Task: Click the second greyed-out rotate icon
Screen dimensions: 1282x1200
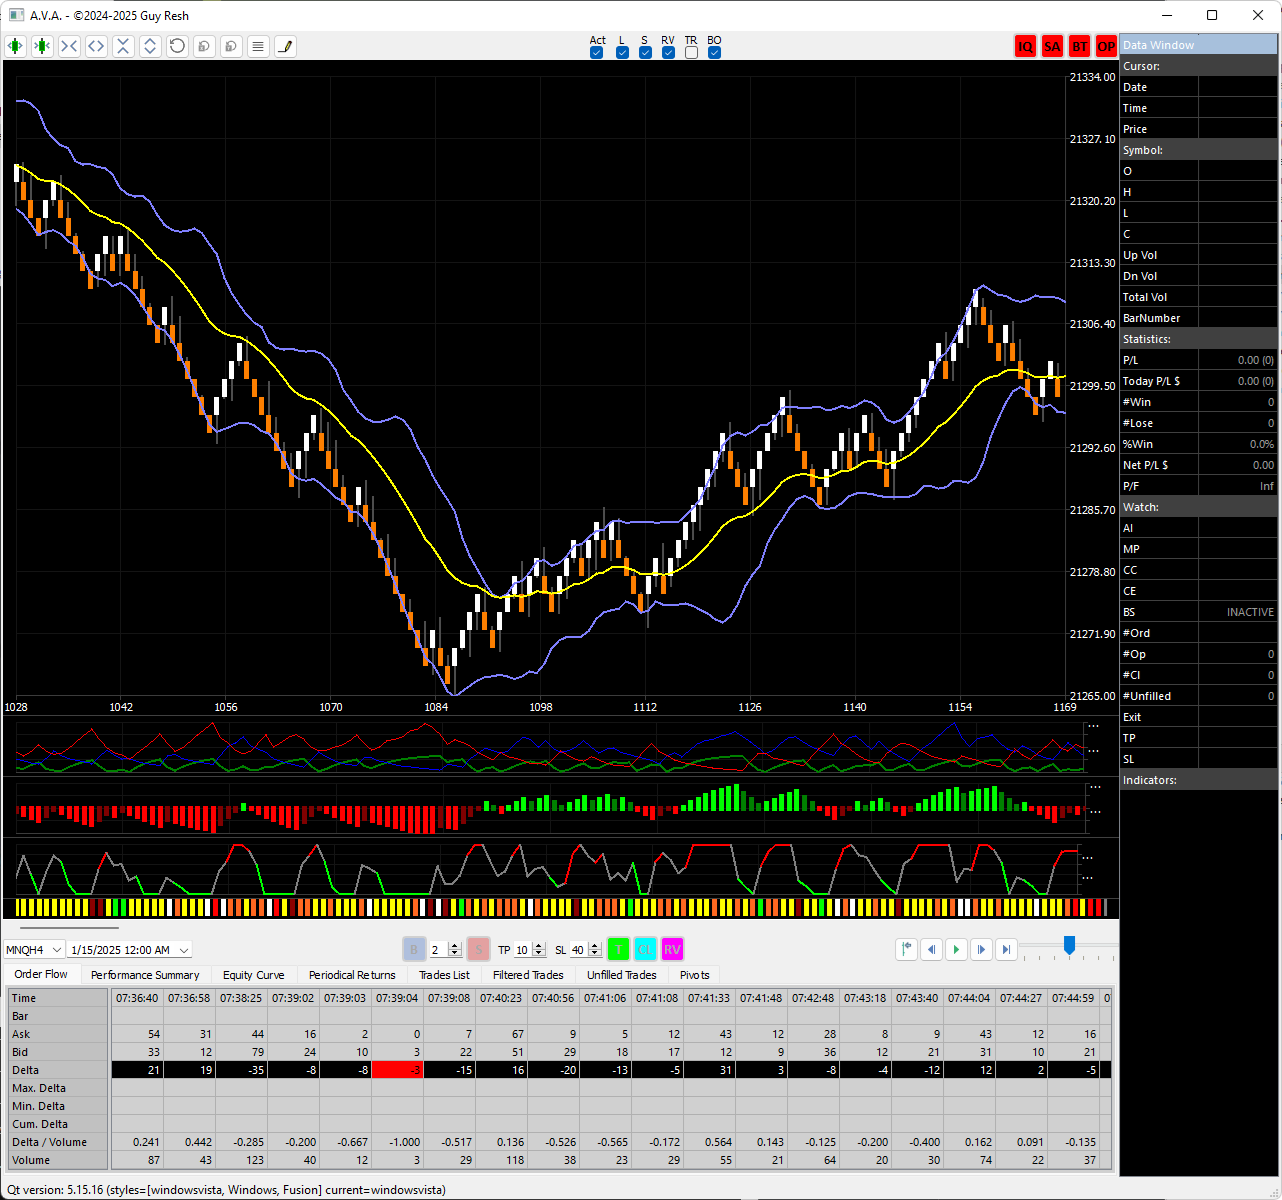Action: (231, 46)
